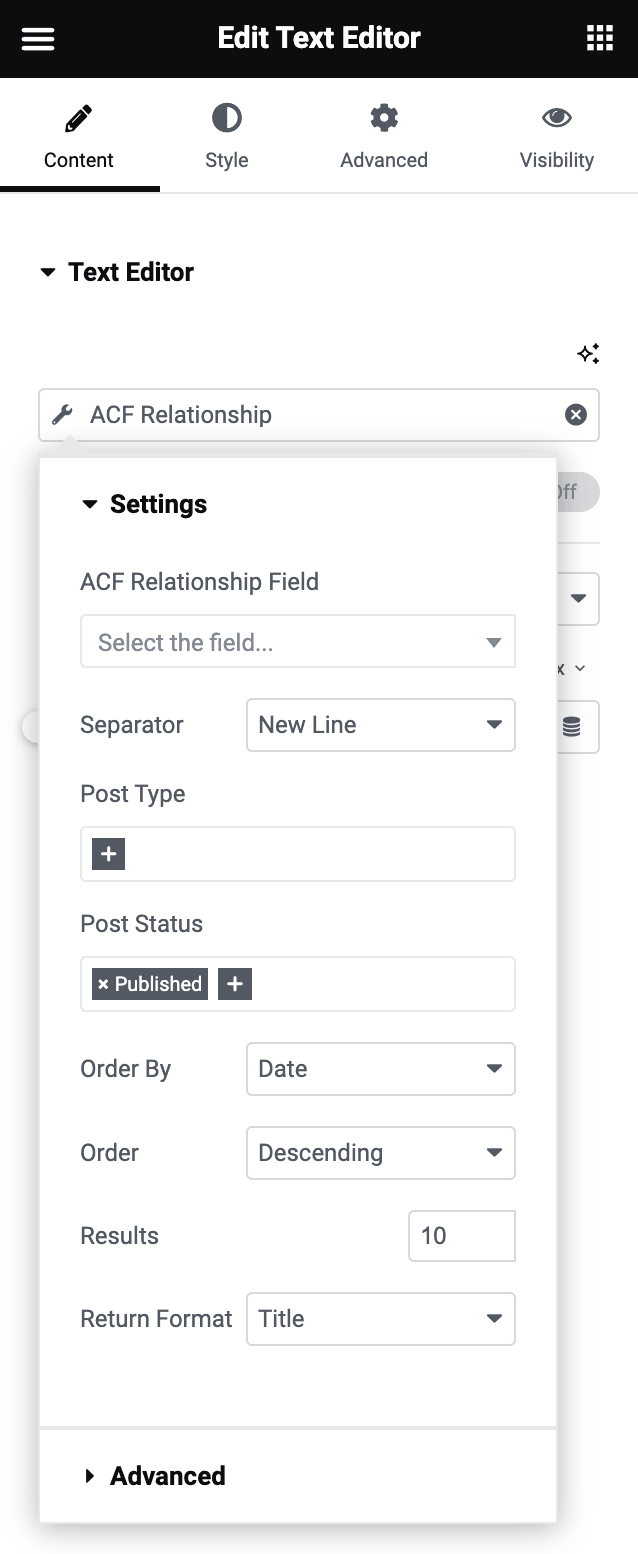Image resolution: width=638 pixels, height=1554 pixels.
Task: Click the Results number field
Action: click(461, 1235)
